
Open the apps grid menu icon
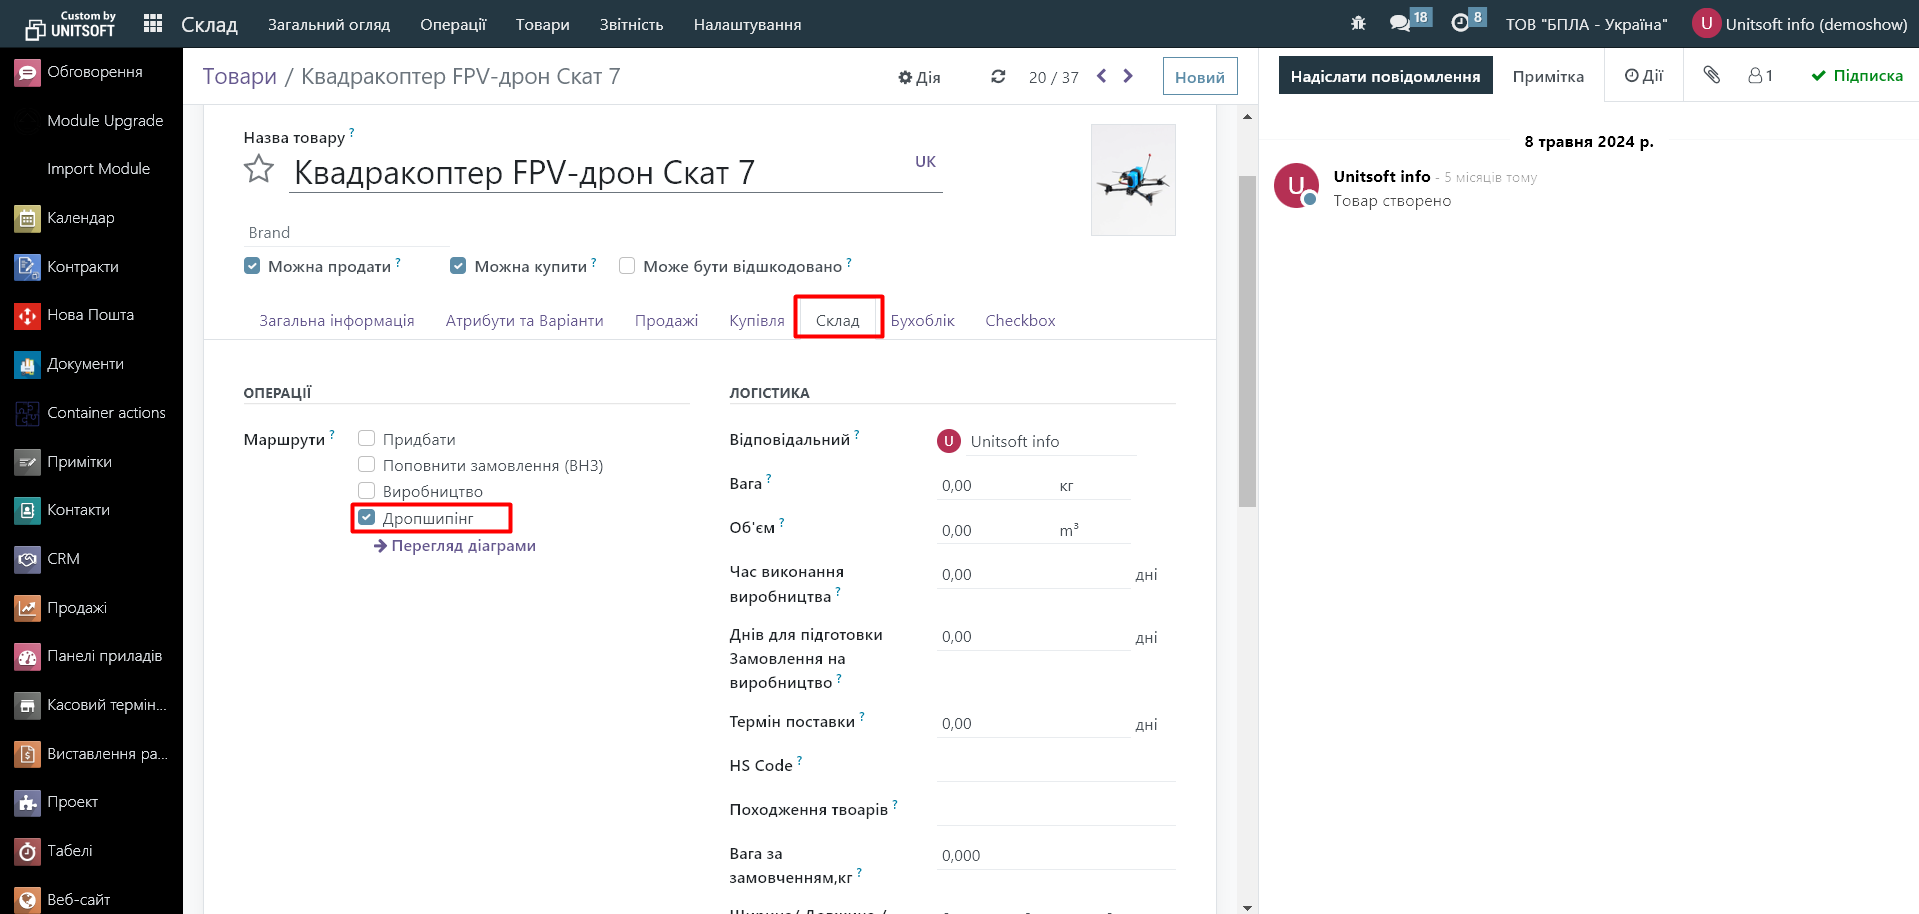coord(153,24)
